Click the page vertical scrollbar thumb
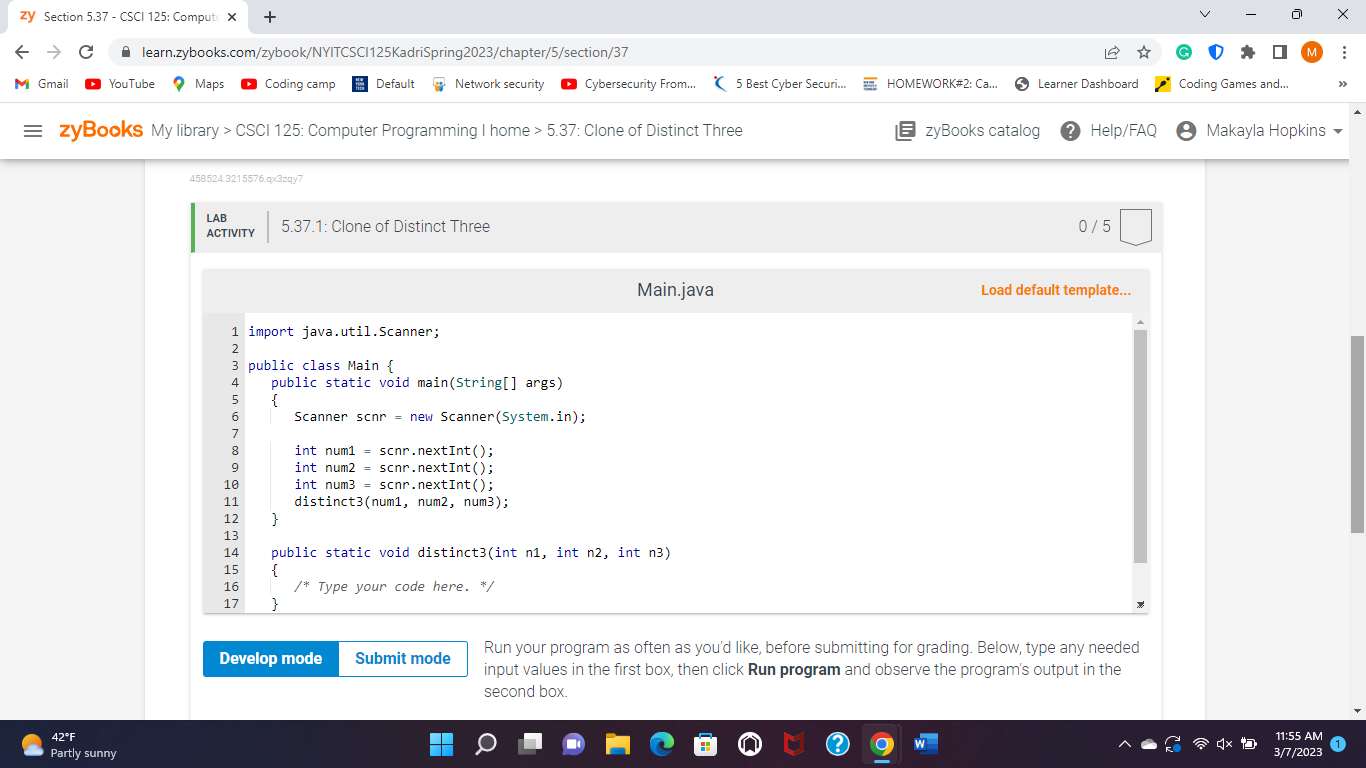 (1358, 434)
